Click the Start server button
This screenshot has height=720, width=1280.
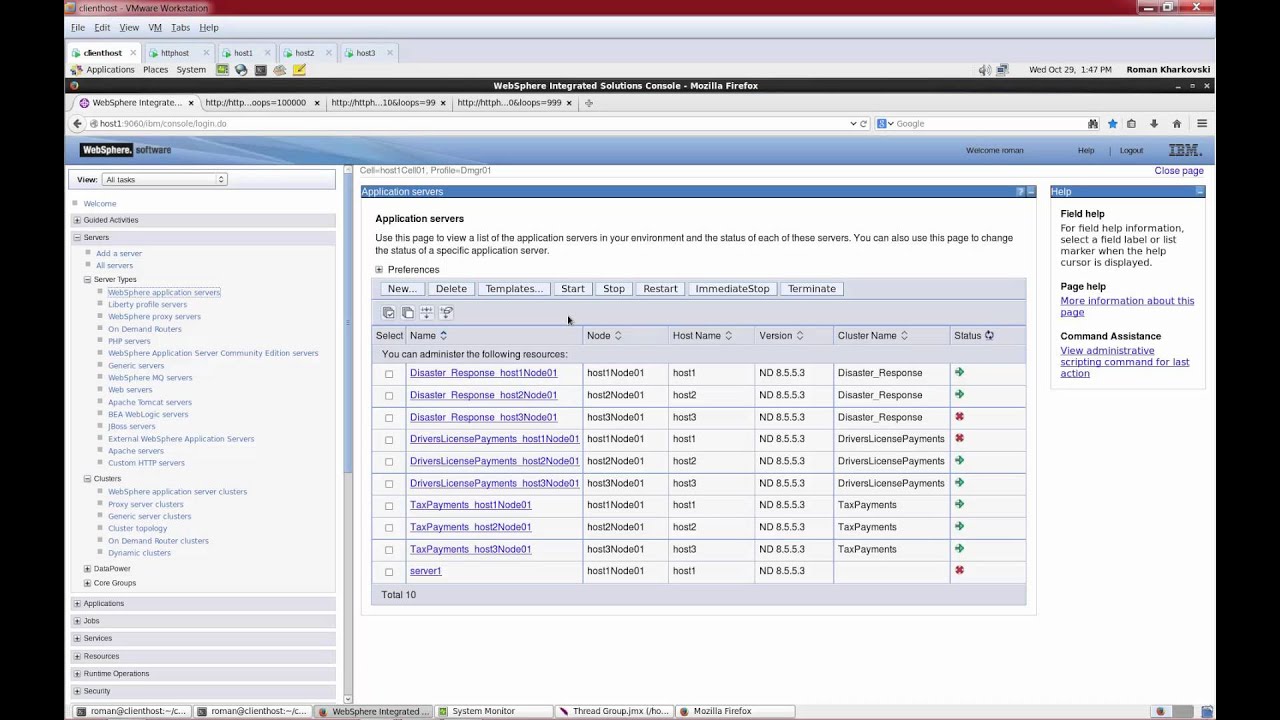point(573,289)
